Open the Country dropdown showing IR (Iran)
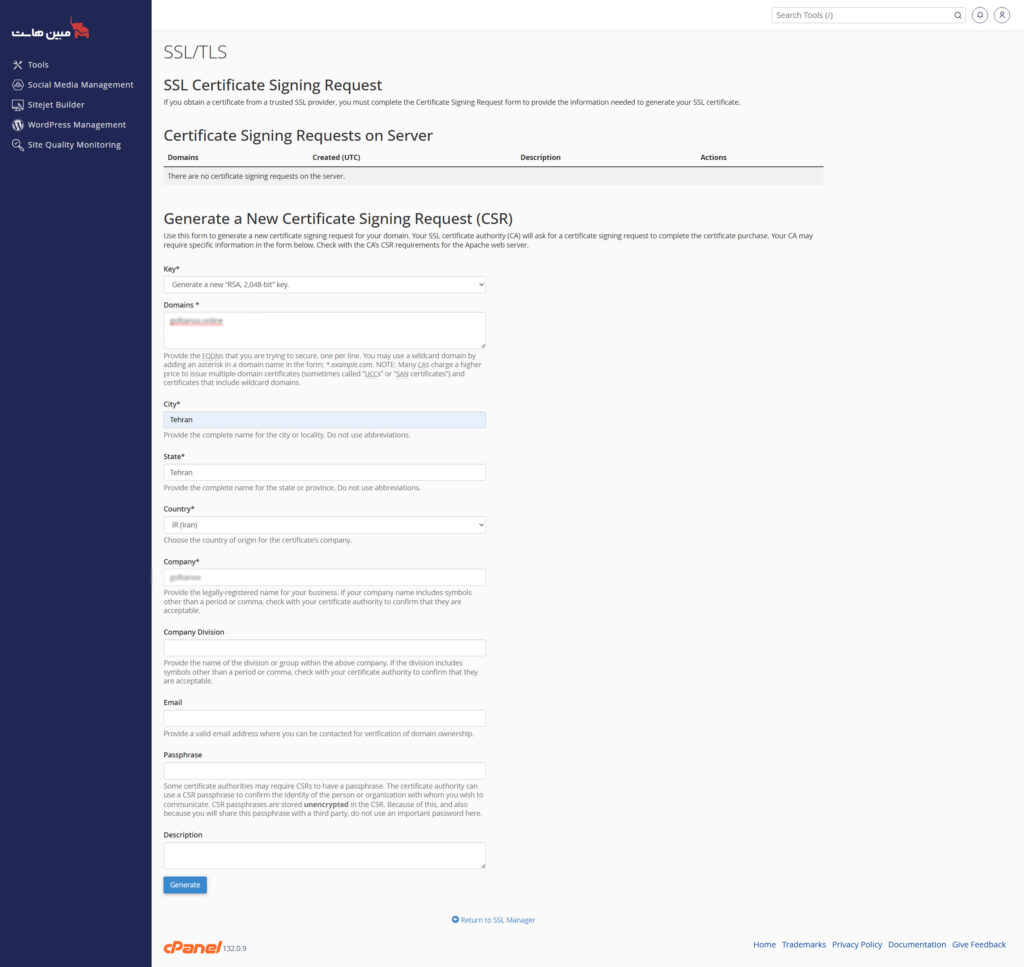1024x967 pixels. pyautogui.click(x=324, y=525)
